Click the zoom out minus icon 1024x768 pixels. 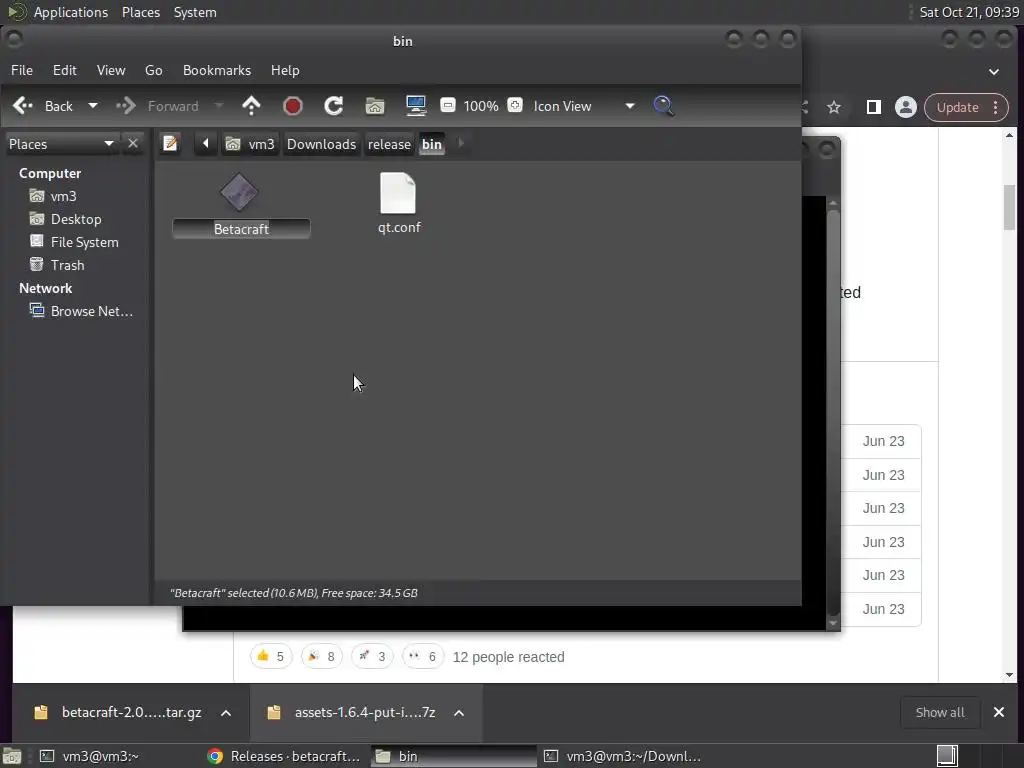click(x=448, y=105)
